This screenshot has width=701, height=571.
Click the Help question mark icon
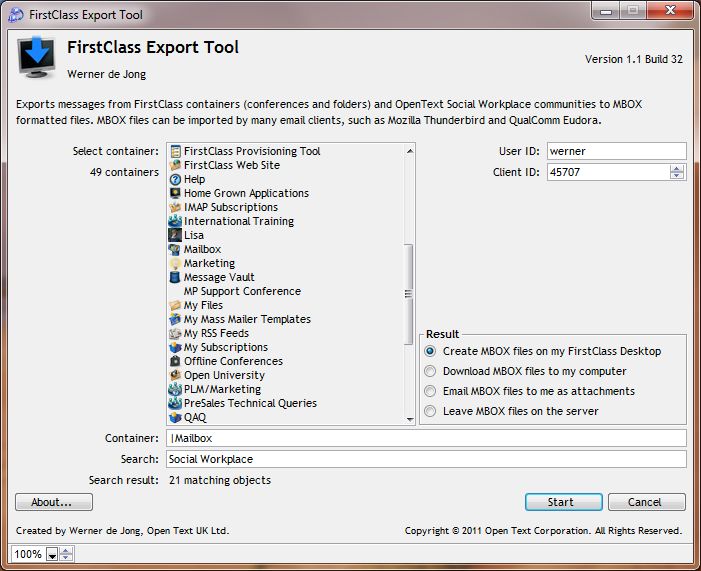[175, 179]
